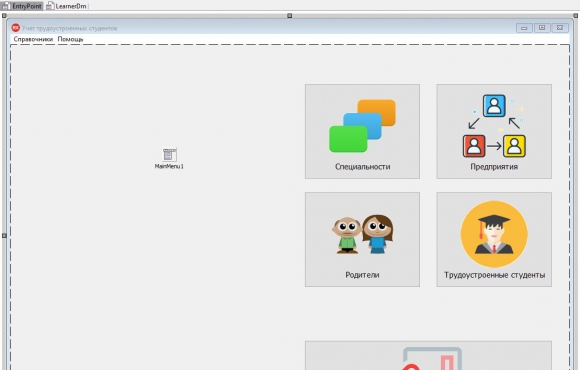Open Специальности button with colored rectangles
580x370 pixels.
[x=362, y=131]
